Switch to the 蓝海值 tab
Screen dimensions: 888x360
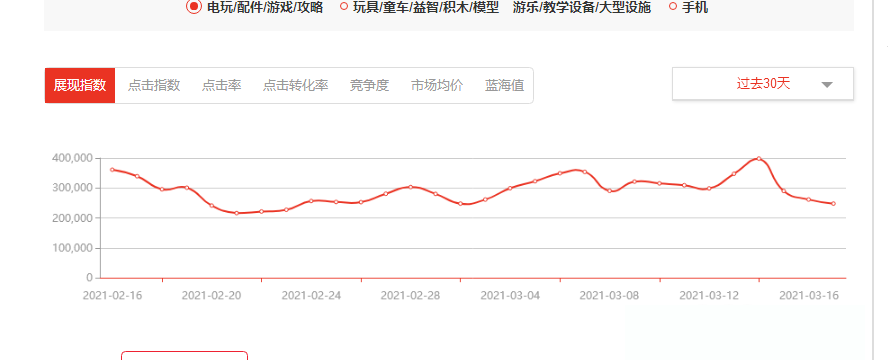pos(505,85)
